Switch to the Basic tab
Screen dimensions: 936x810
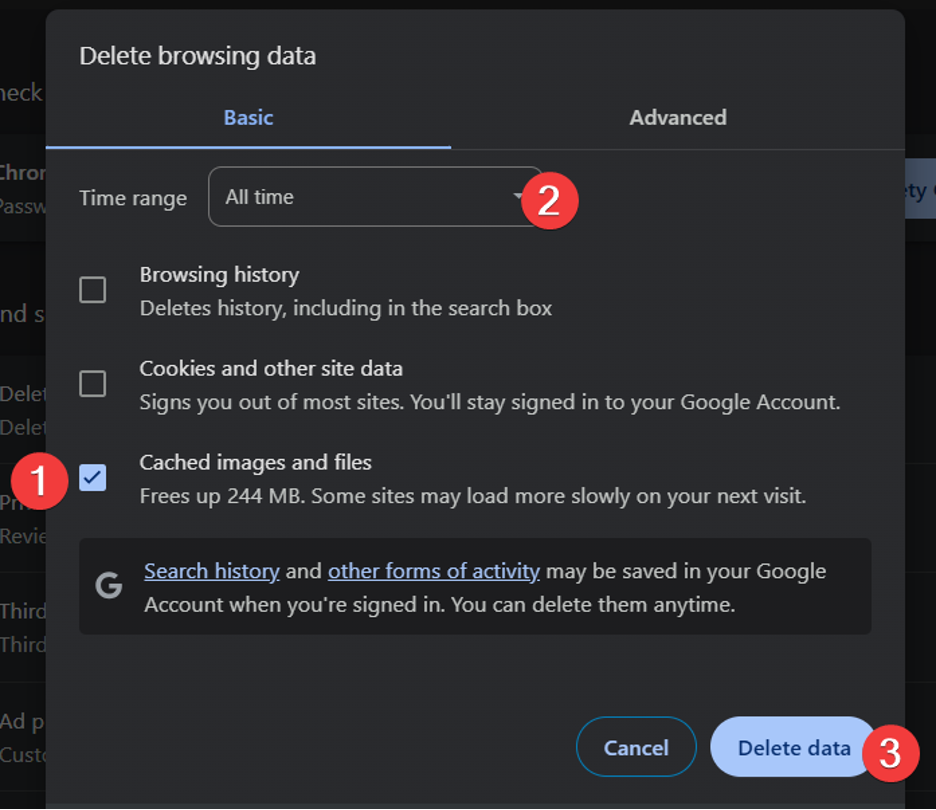248,118
